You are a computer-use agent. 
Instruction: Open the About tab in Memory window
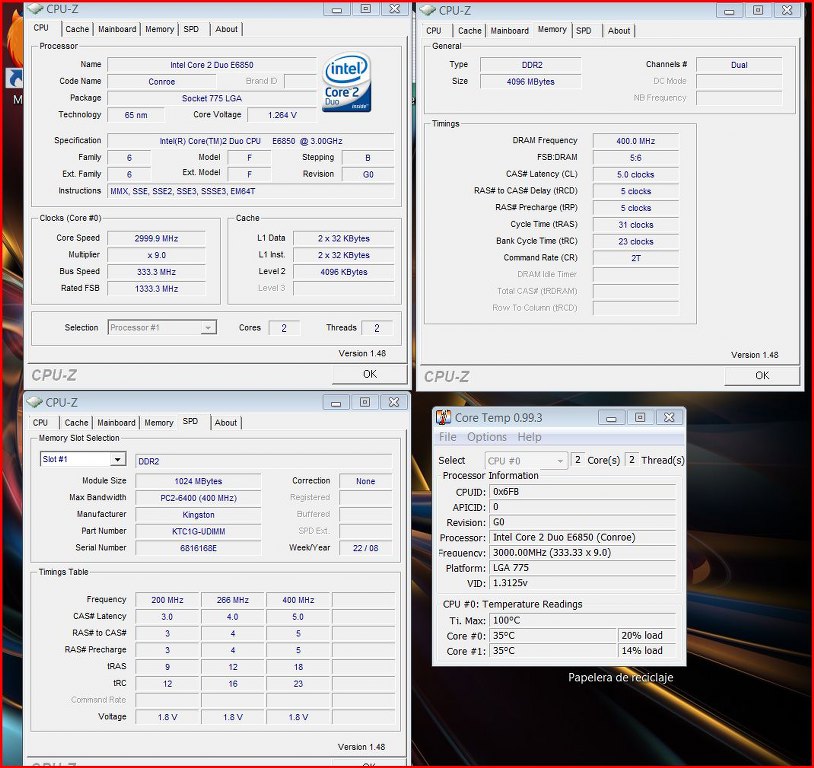point(619,30)
